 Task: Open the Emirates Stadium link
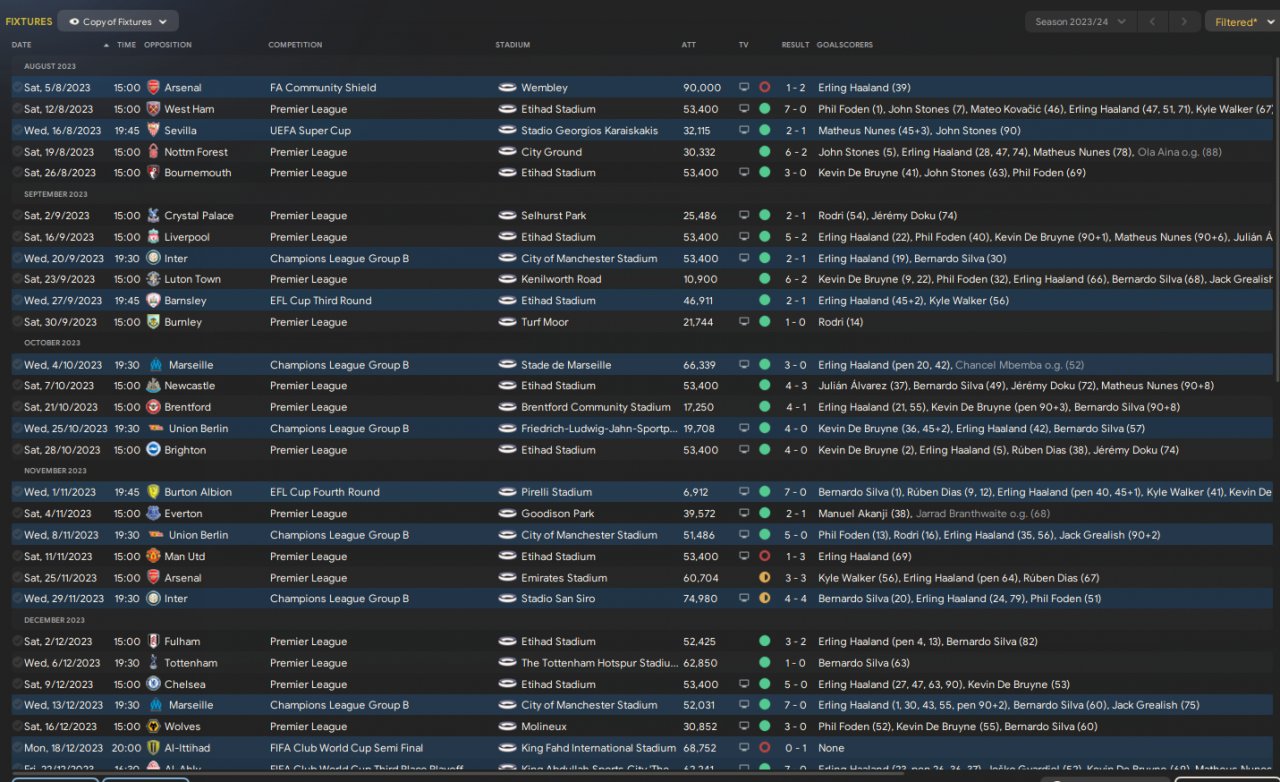point(564,578)
